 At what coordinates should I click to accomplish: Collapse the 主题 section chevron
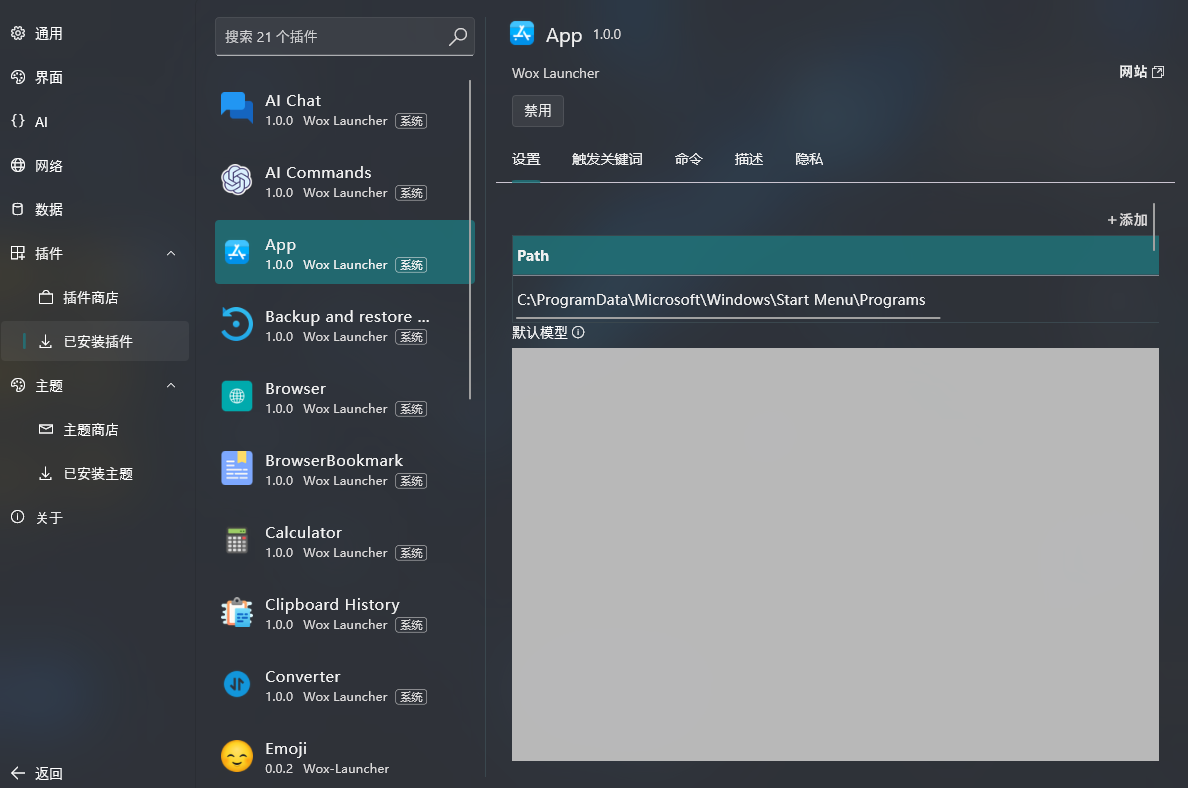click(171, 386)
